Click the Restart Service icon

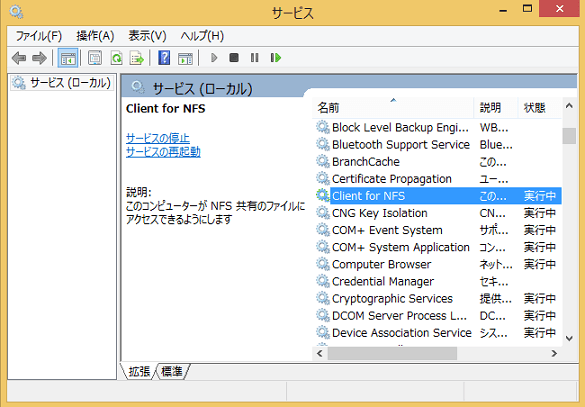point(275,58)
